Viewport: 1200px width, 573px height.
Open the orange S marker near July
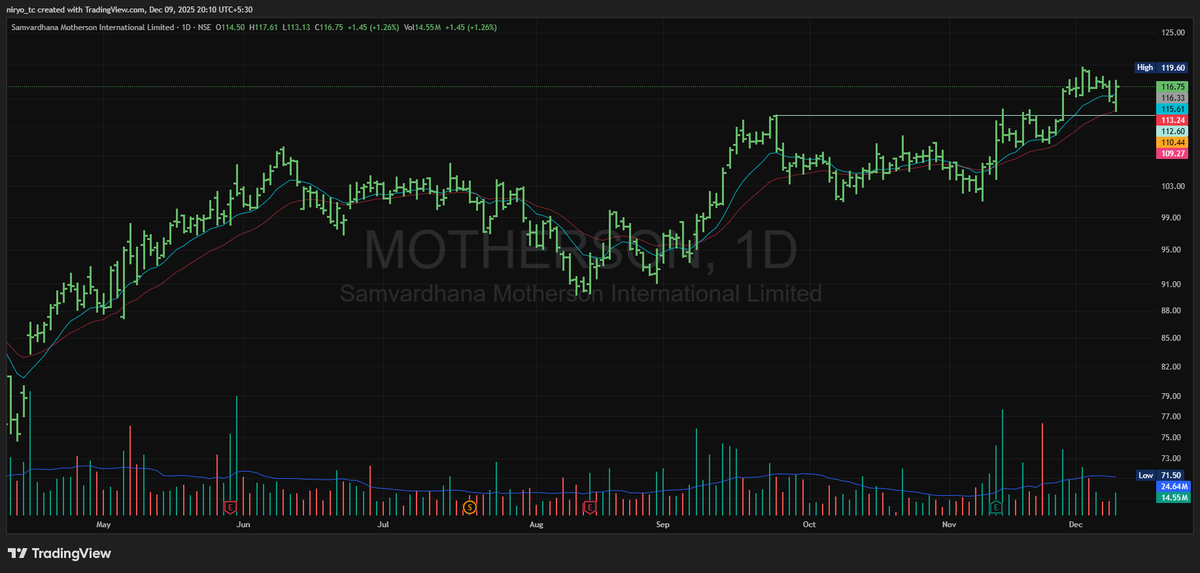coord(469,508)
